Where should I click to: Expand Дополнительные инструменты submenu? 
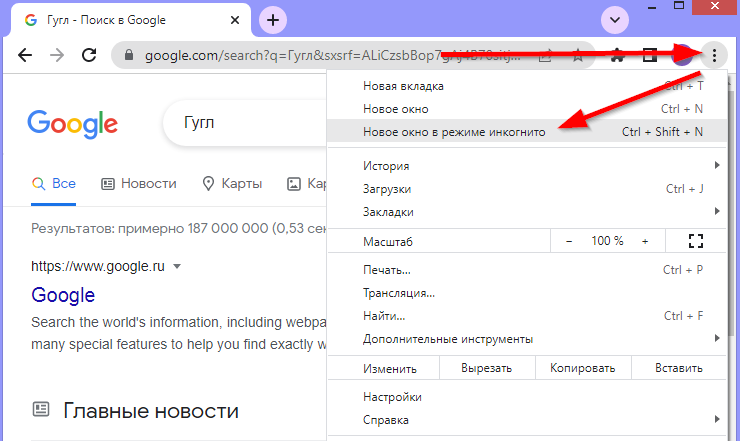click(530, 339)
